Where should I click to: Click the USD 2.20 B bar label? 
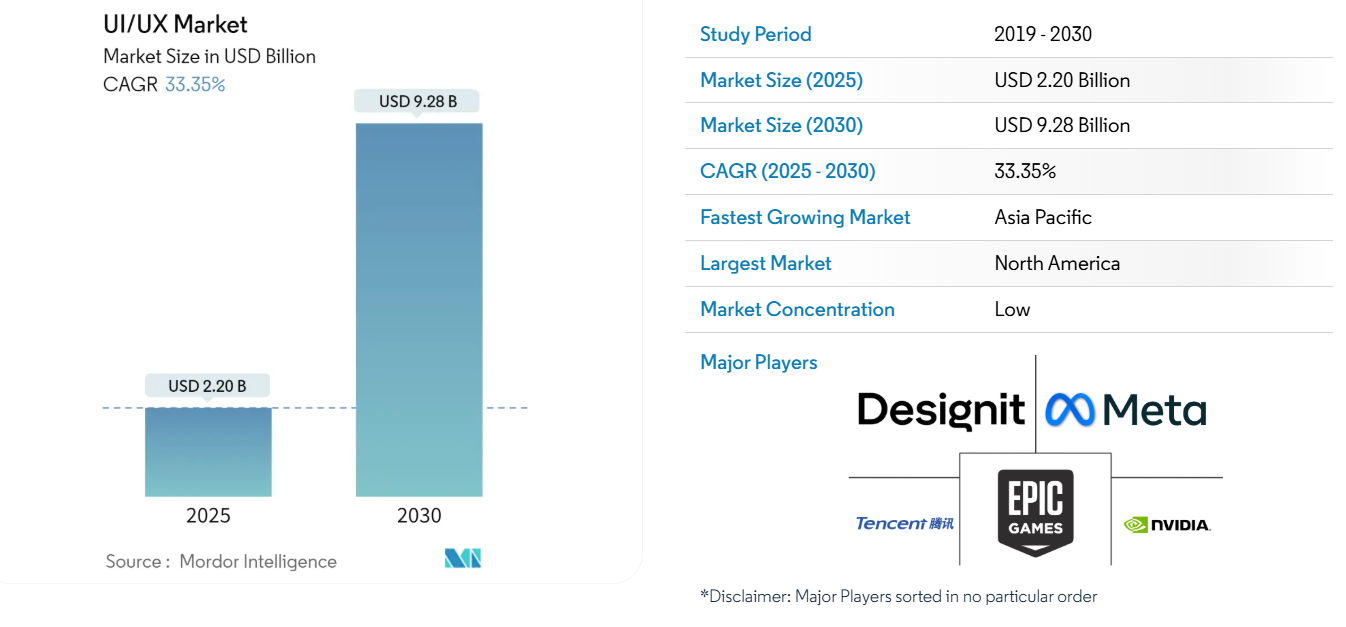[x=207, y=386]
